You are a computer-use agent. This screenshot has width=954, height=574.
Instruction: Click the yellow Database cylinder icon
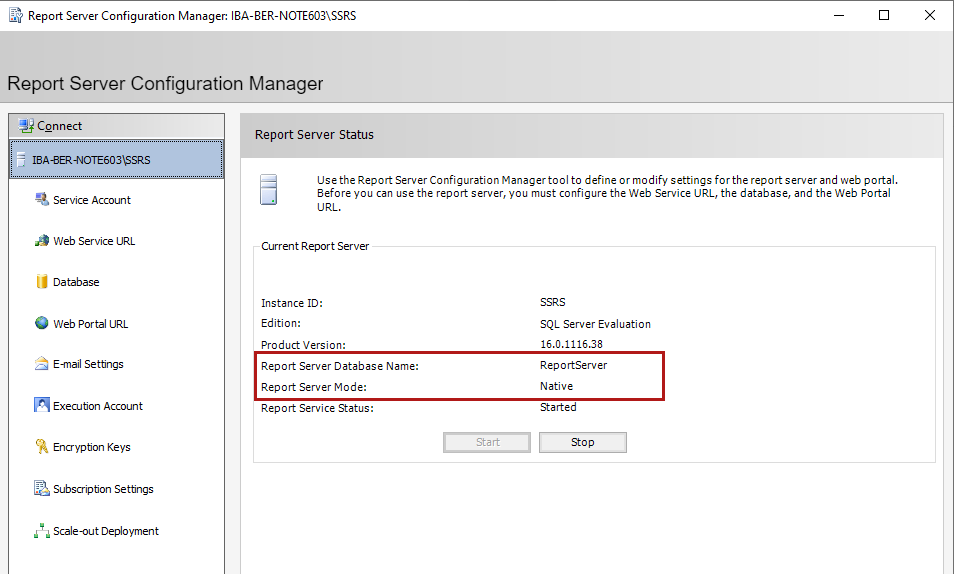[x=41, y=281]
